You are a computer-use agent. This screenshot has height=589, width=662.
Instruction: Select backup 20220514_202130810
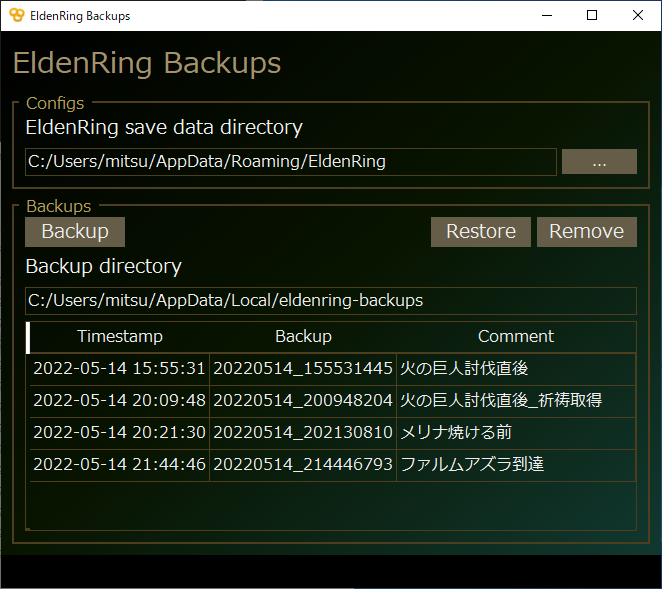[x=303, y=432]
